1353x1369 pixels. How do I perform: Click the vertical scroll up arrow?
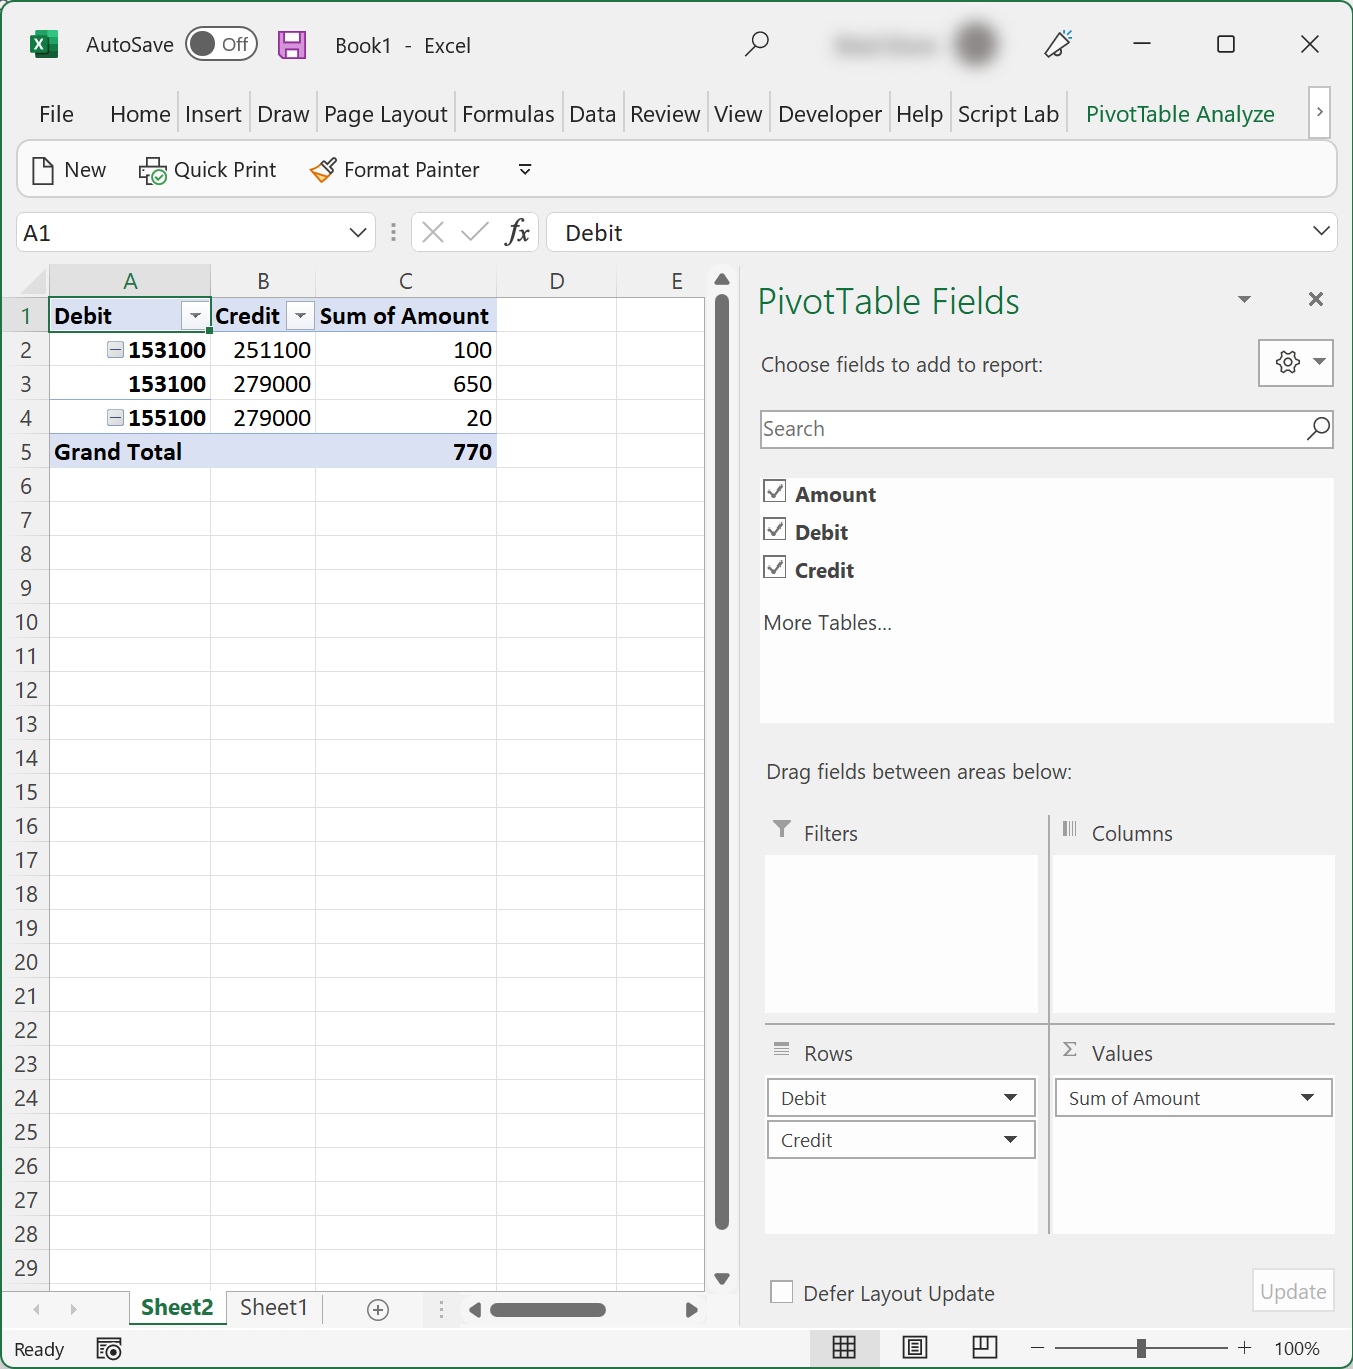(x=722, y=279)
